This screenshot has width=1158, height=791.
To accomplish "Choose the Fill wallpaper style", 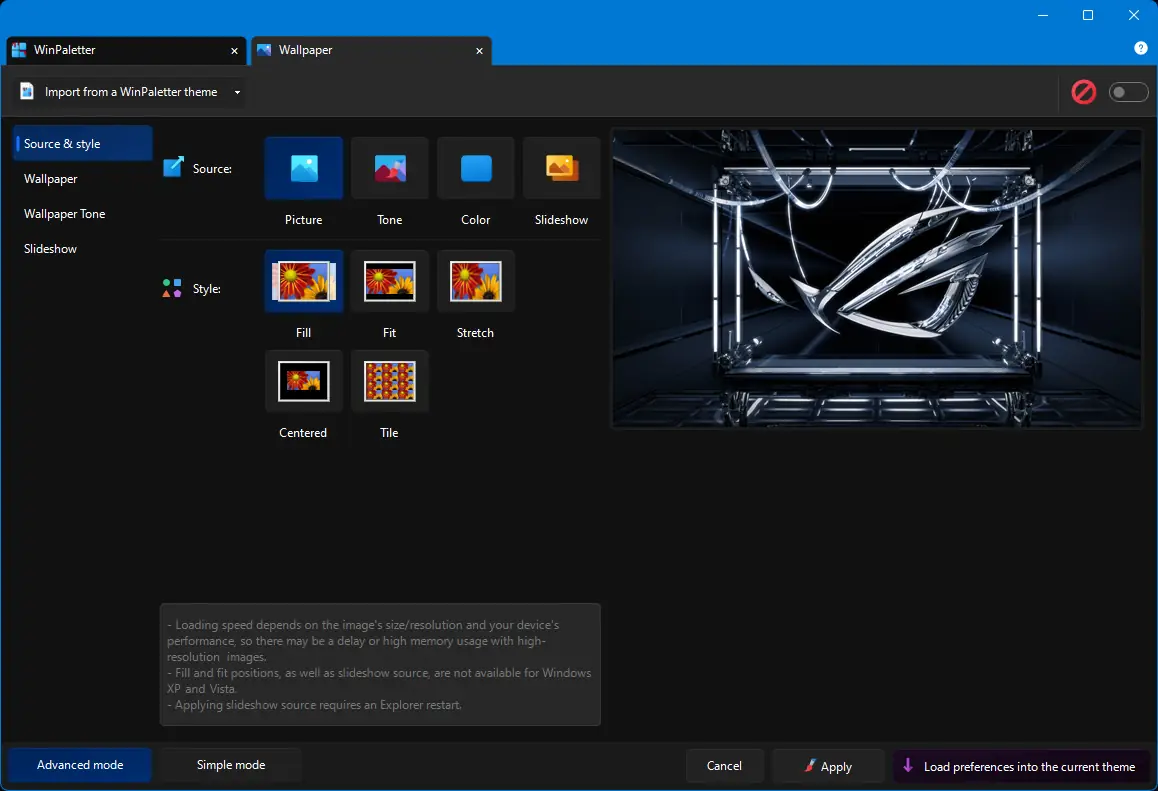I will [x=304, y=281].
